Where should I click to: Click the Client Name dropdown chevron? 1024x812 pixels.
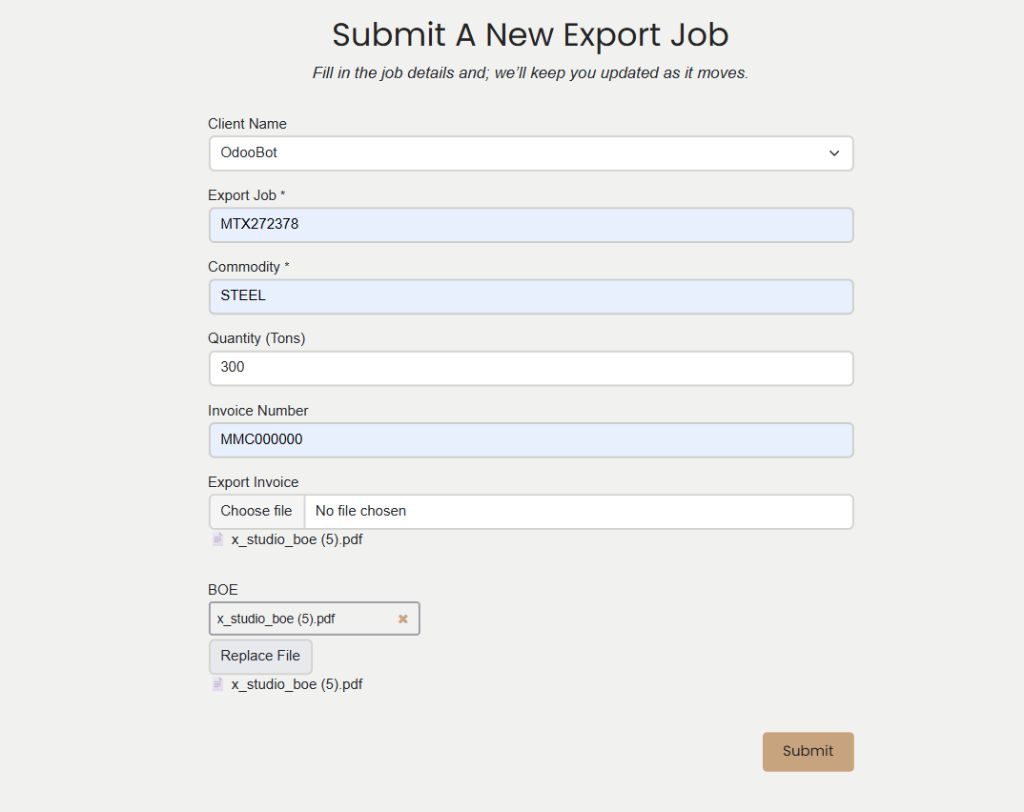pos(835,153)
